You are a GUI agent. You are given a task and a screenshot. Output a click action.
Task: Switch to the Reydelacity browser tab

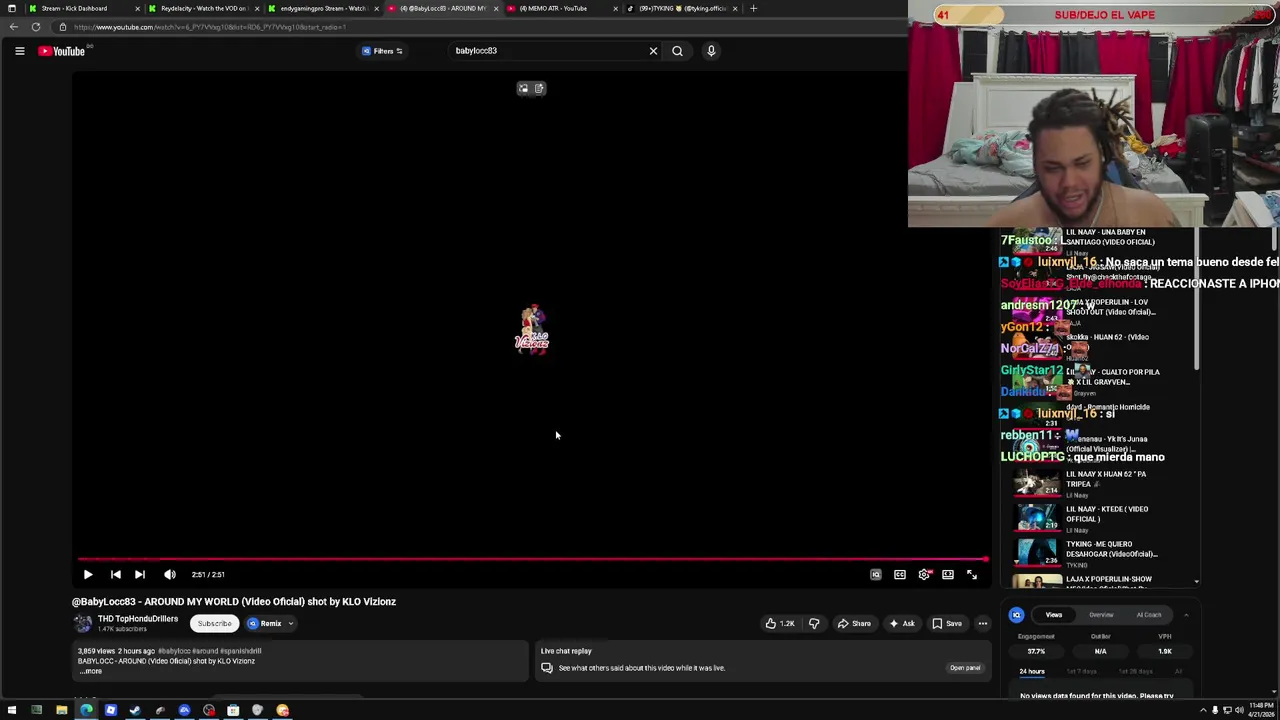tap(204, 8)
